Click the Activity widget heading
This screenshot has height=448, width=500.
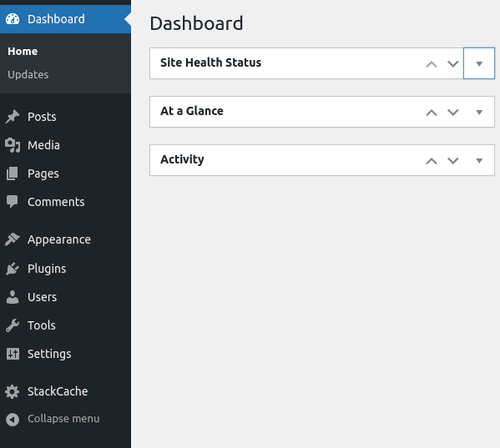coord(182,160)
